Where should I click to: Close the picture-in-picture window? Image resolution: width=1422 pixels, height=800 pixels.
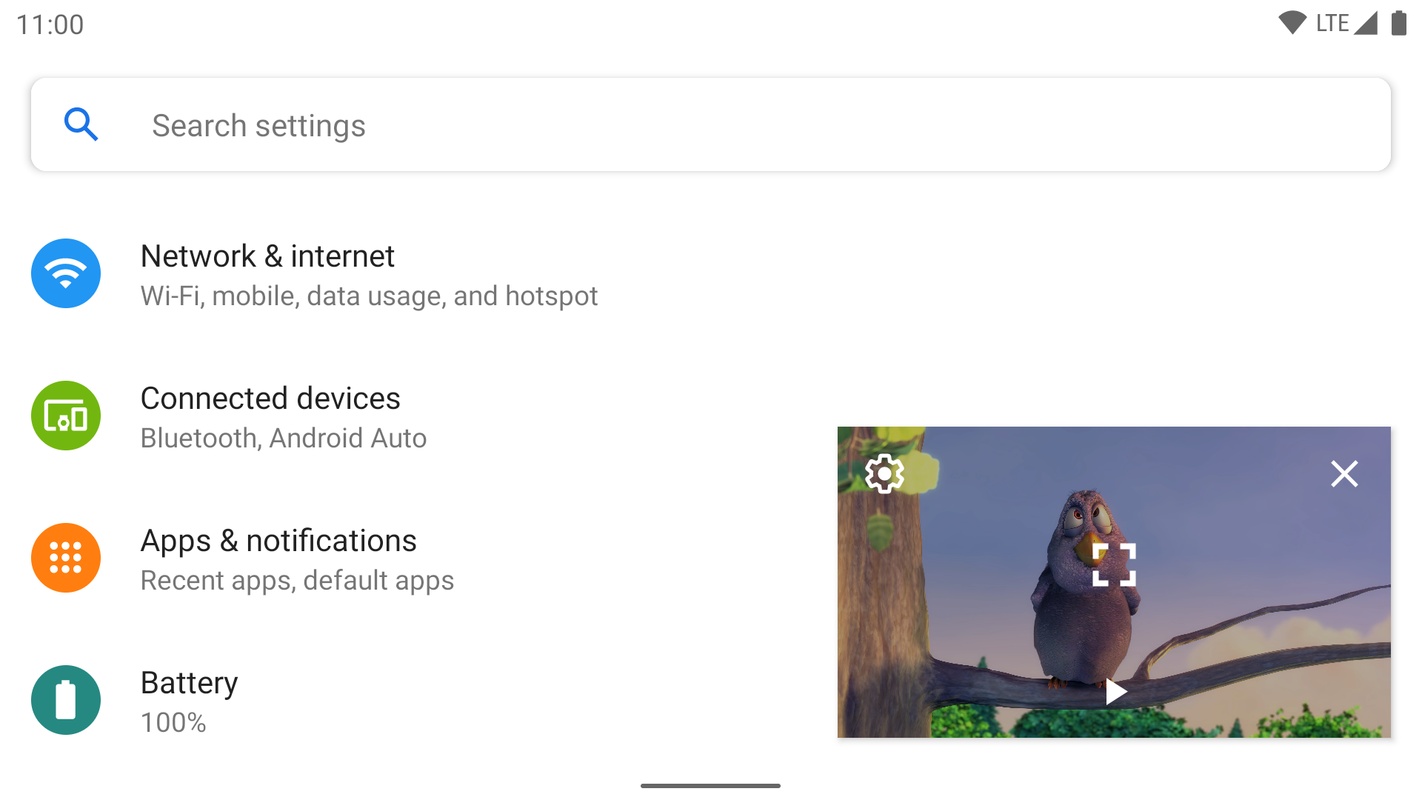click(x=1344, y=473)
